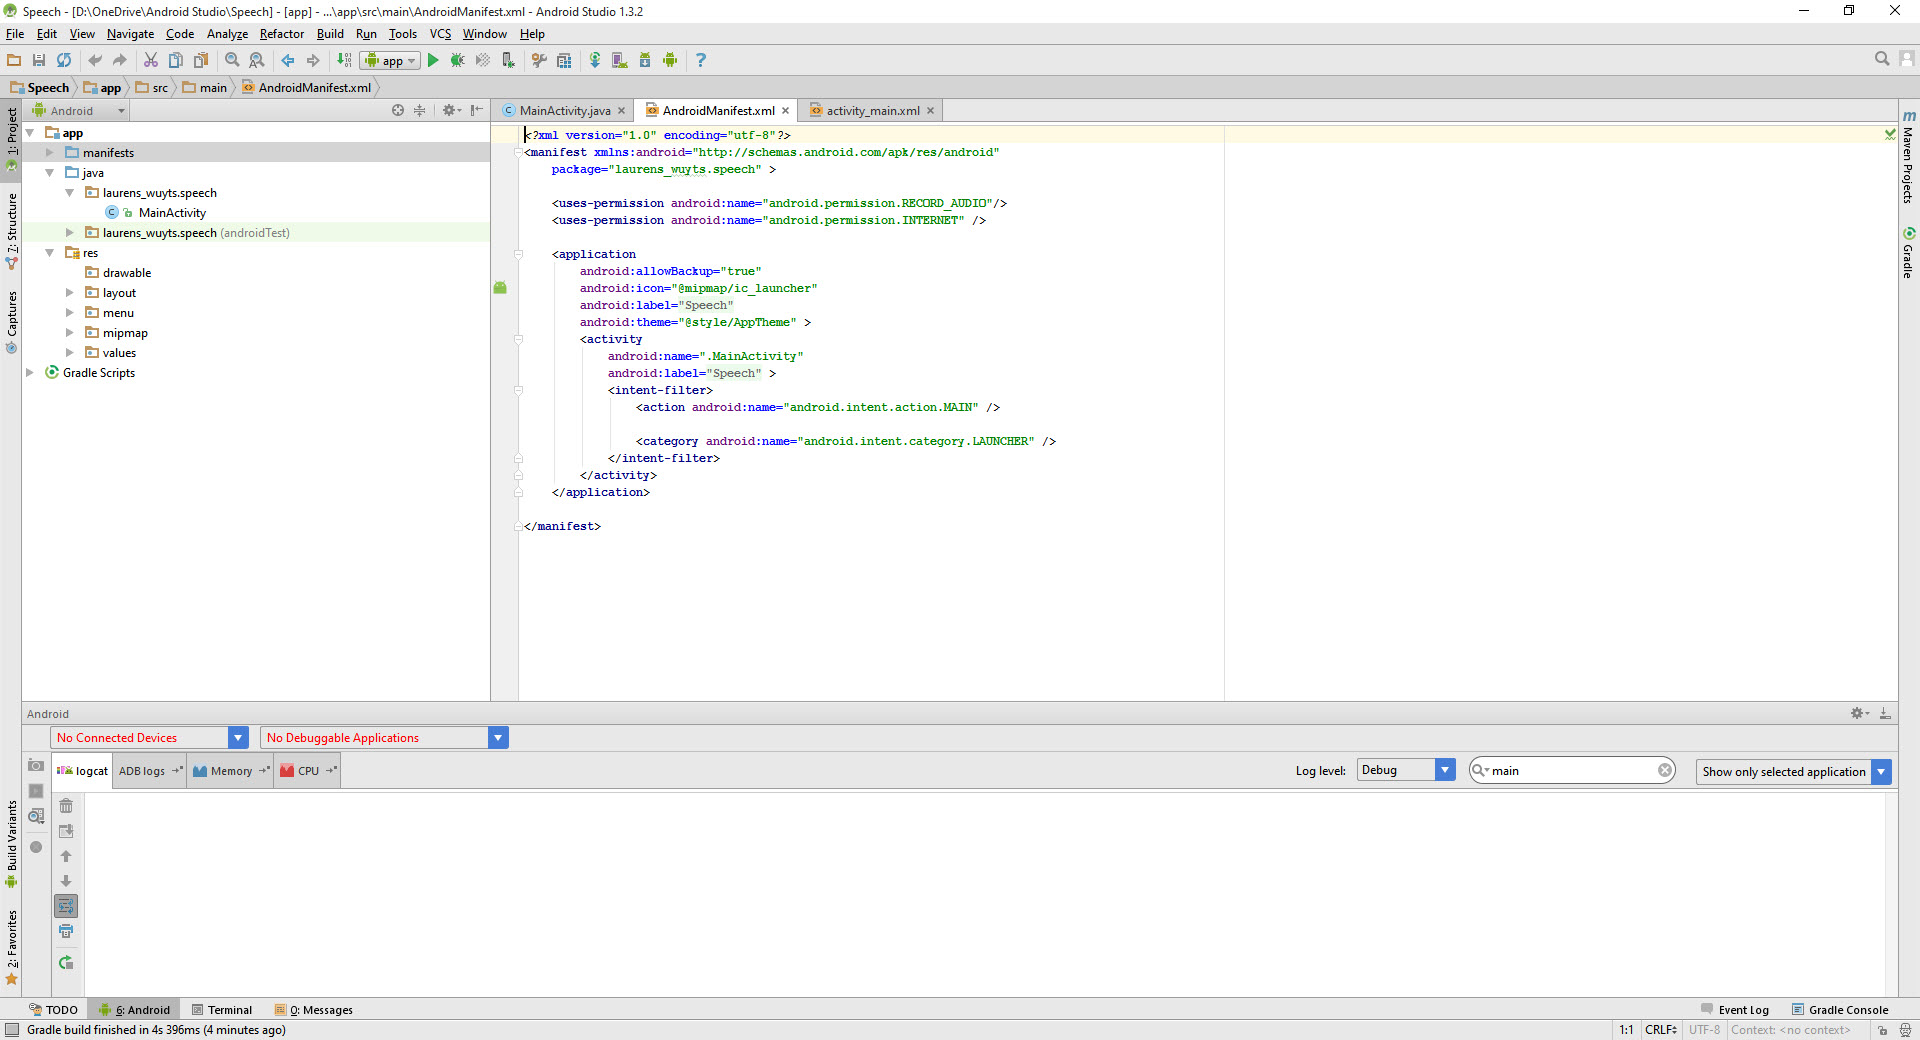Click the Redo arrow icon
Viewport: 1920px width, 1040px height.
click(x=120, y=60)
